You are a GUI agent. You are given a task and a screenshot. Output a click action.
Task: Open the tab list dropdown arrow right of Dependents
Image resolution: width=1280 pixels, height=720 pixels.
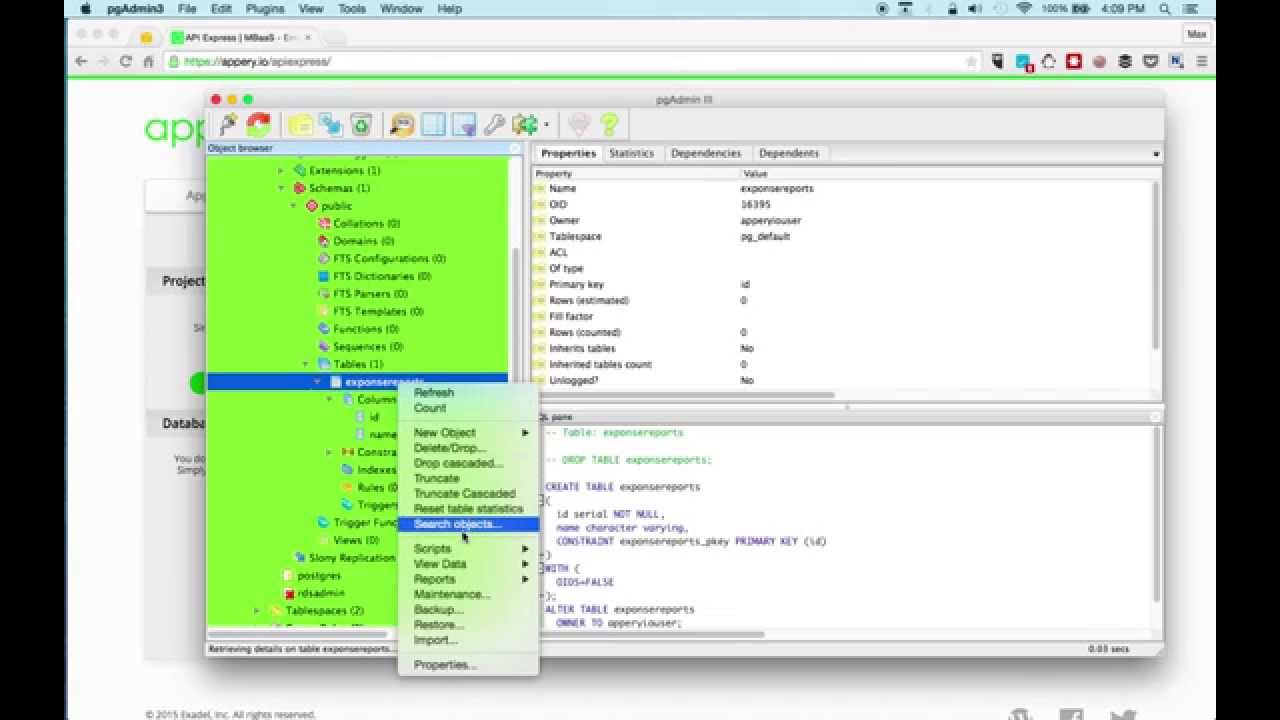(1156, 154)
